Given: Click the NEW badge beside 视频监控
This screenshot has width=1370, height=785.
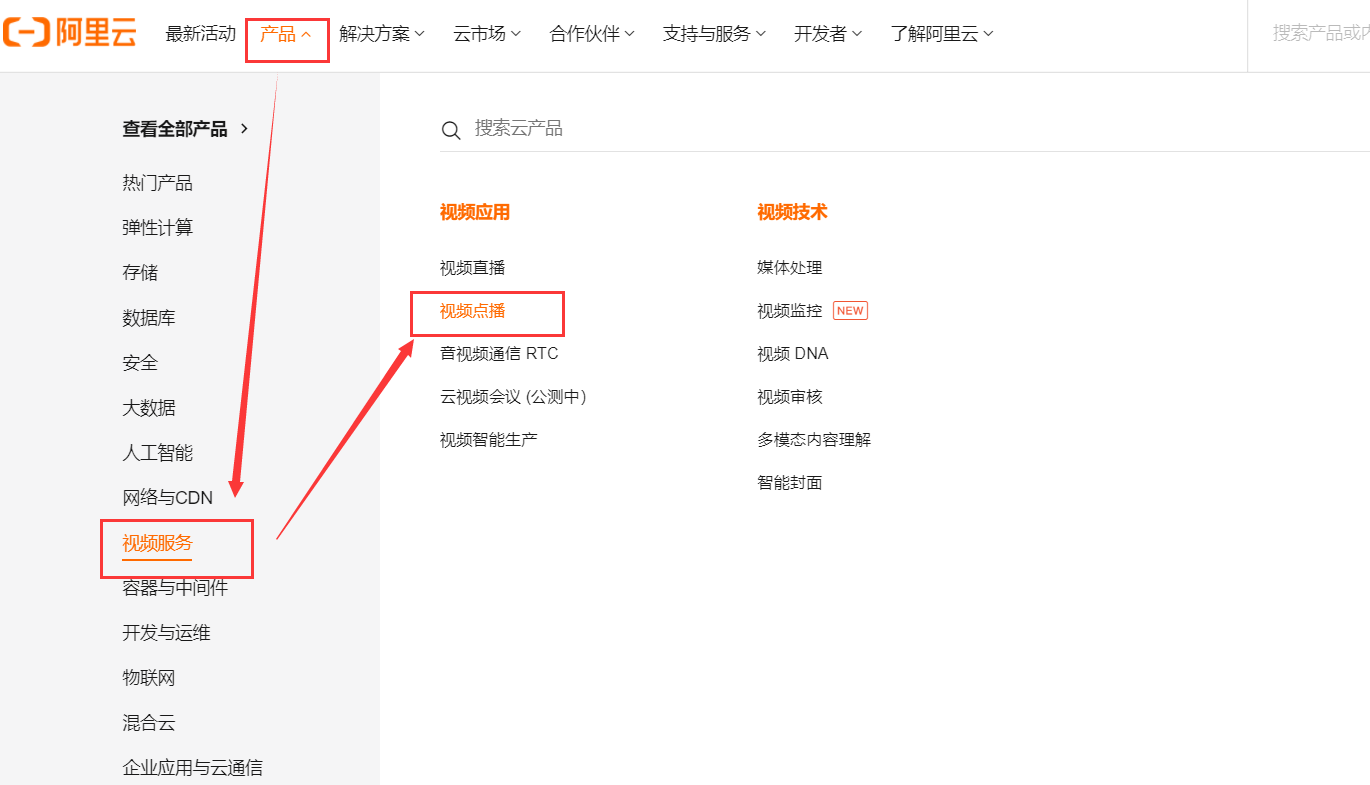Looking at the screenshot, I should pyautogui.click(x=849, y=310).
